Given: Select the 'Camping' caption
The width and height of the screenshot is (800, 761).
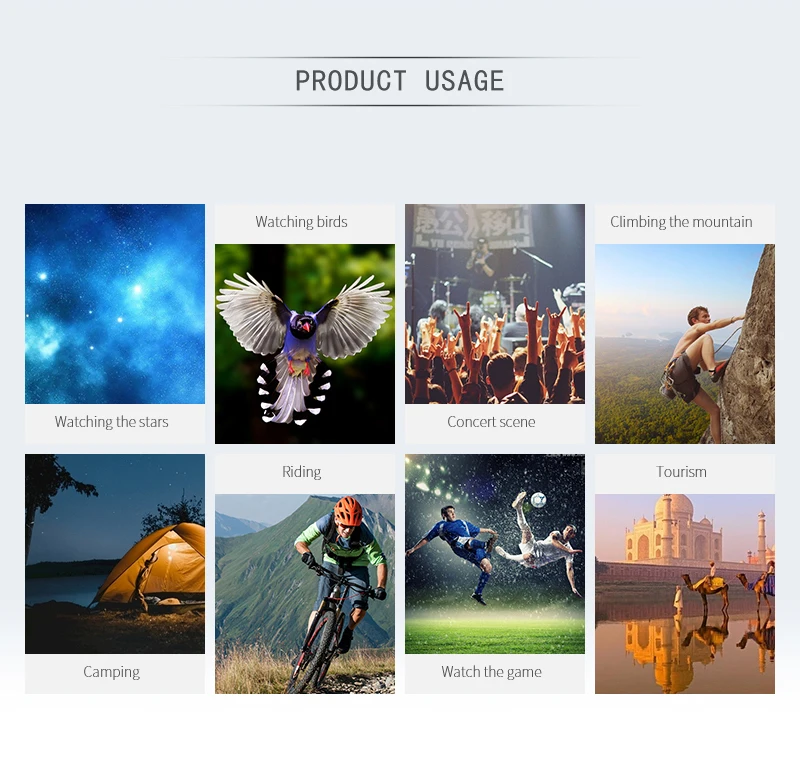Looking at the screenshot, I should 111,672.
